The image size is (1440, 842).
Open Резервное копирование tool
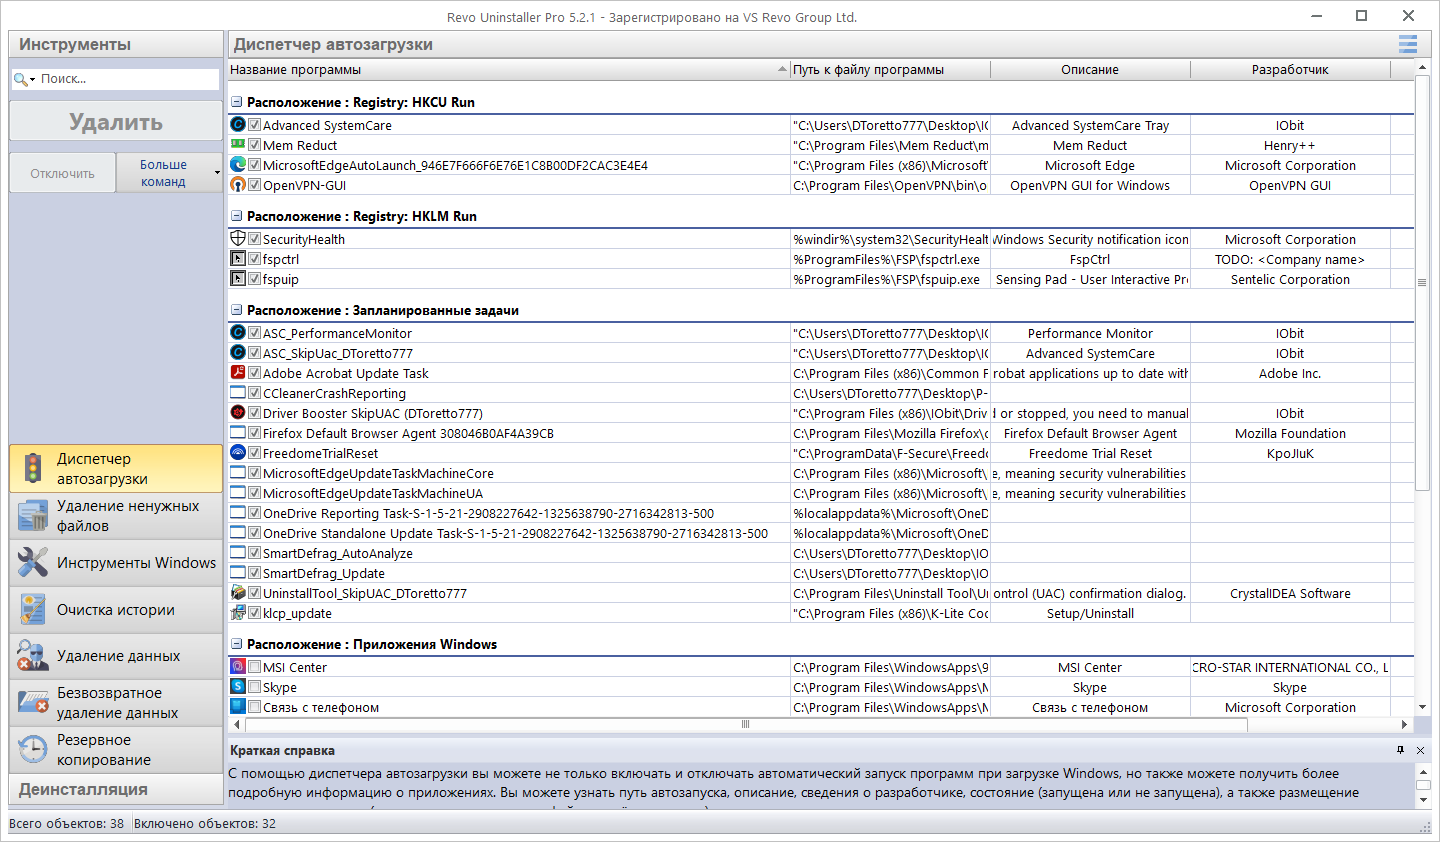click(x=116, y=750)
